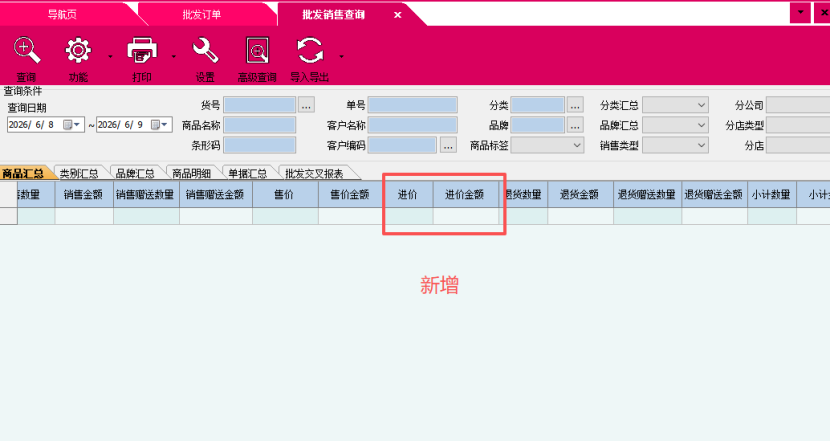Image resolution: width=830 pixels, height=441 pixels.
Task: Click the 客户编码 input field
Action: tap(402, 145)
